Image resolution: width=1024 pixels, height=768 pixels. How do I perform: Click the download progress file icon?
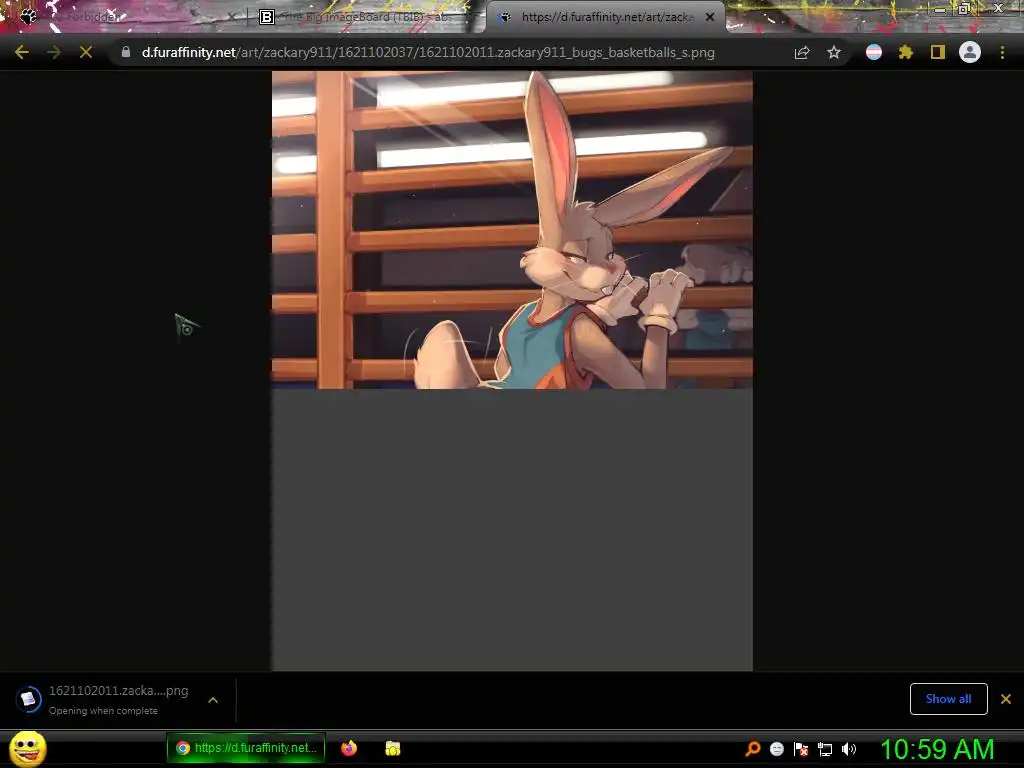(28, 699)
